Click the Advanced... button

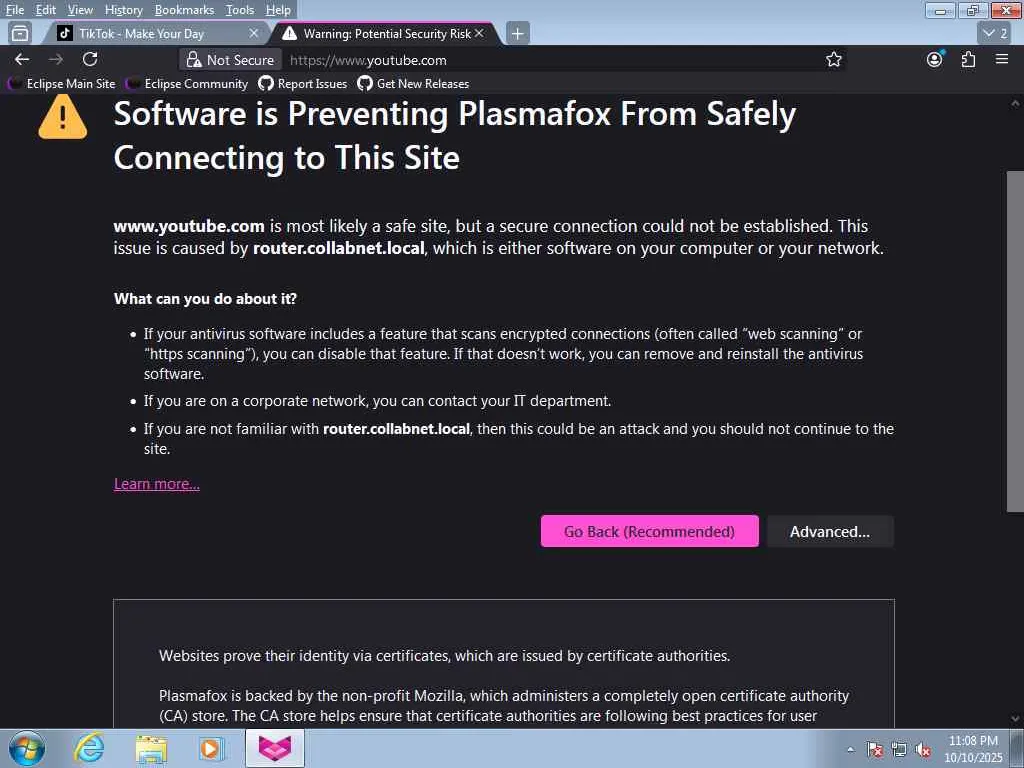(830, 532)
